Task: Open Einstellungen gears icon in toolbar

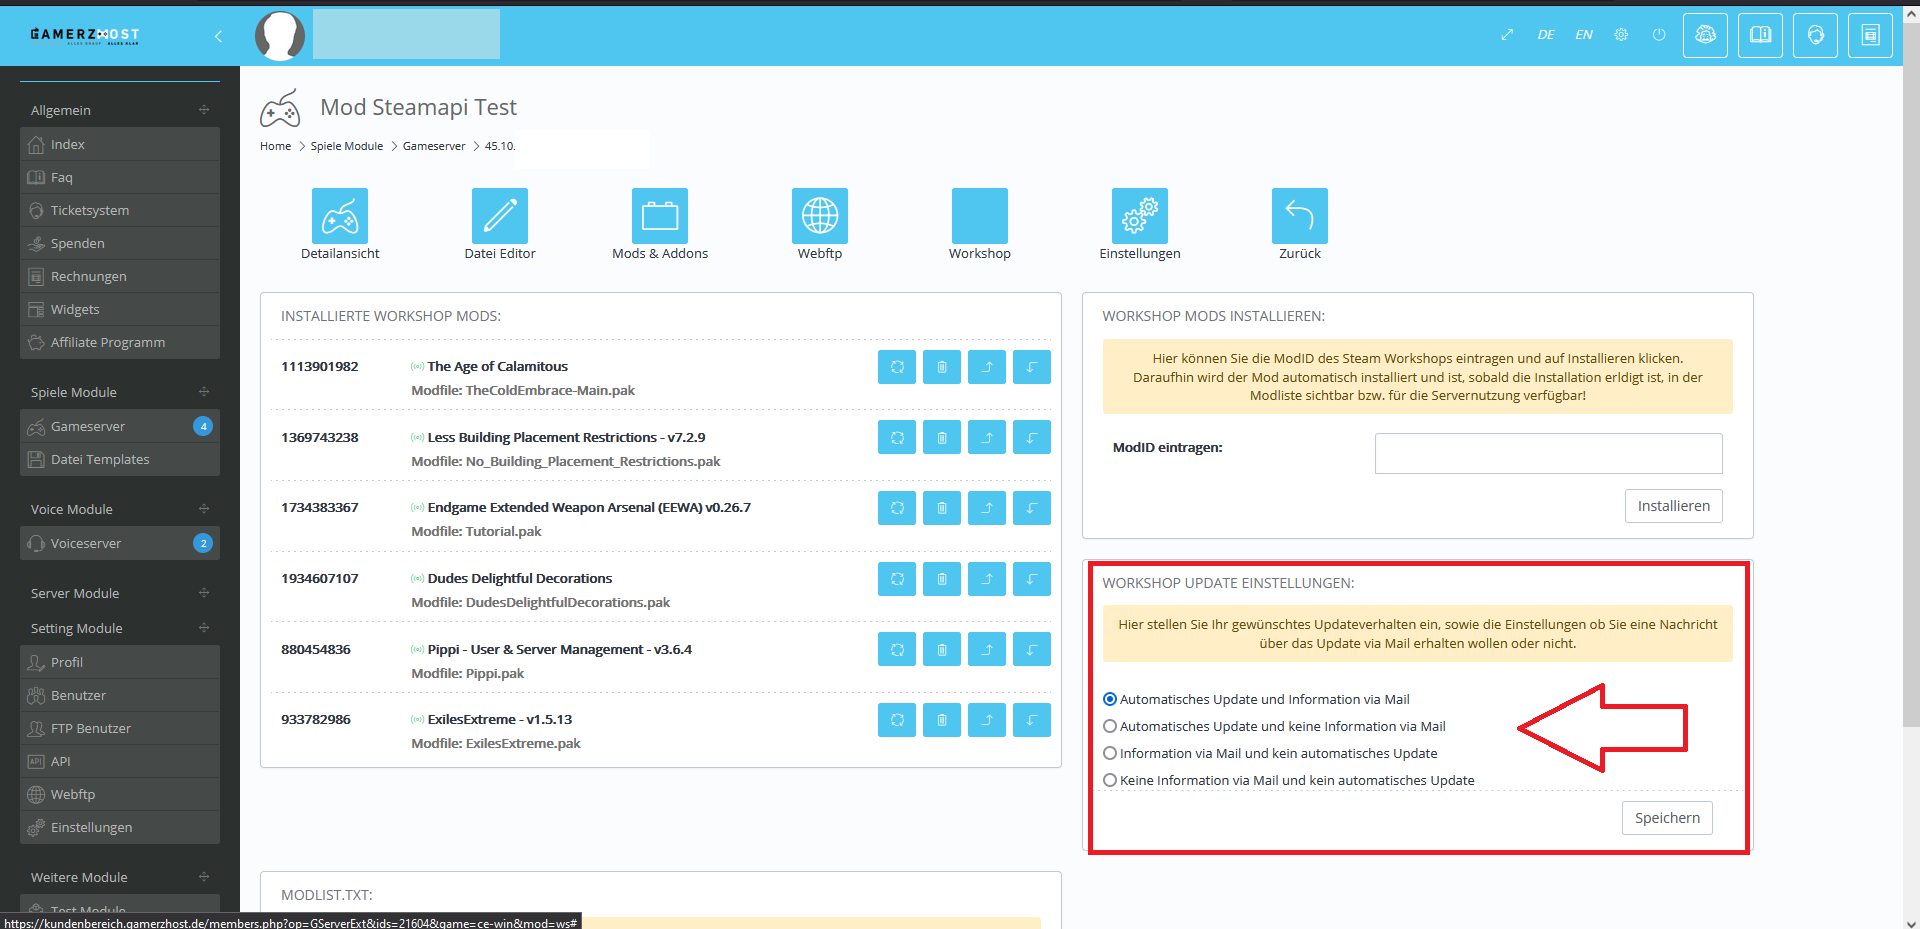Action: (1139, 216)
